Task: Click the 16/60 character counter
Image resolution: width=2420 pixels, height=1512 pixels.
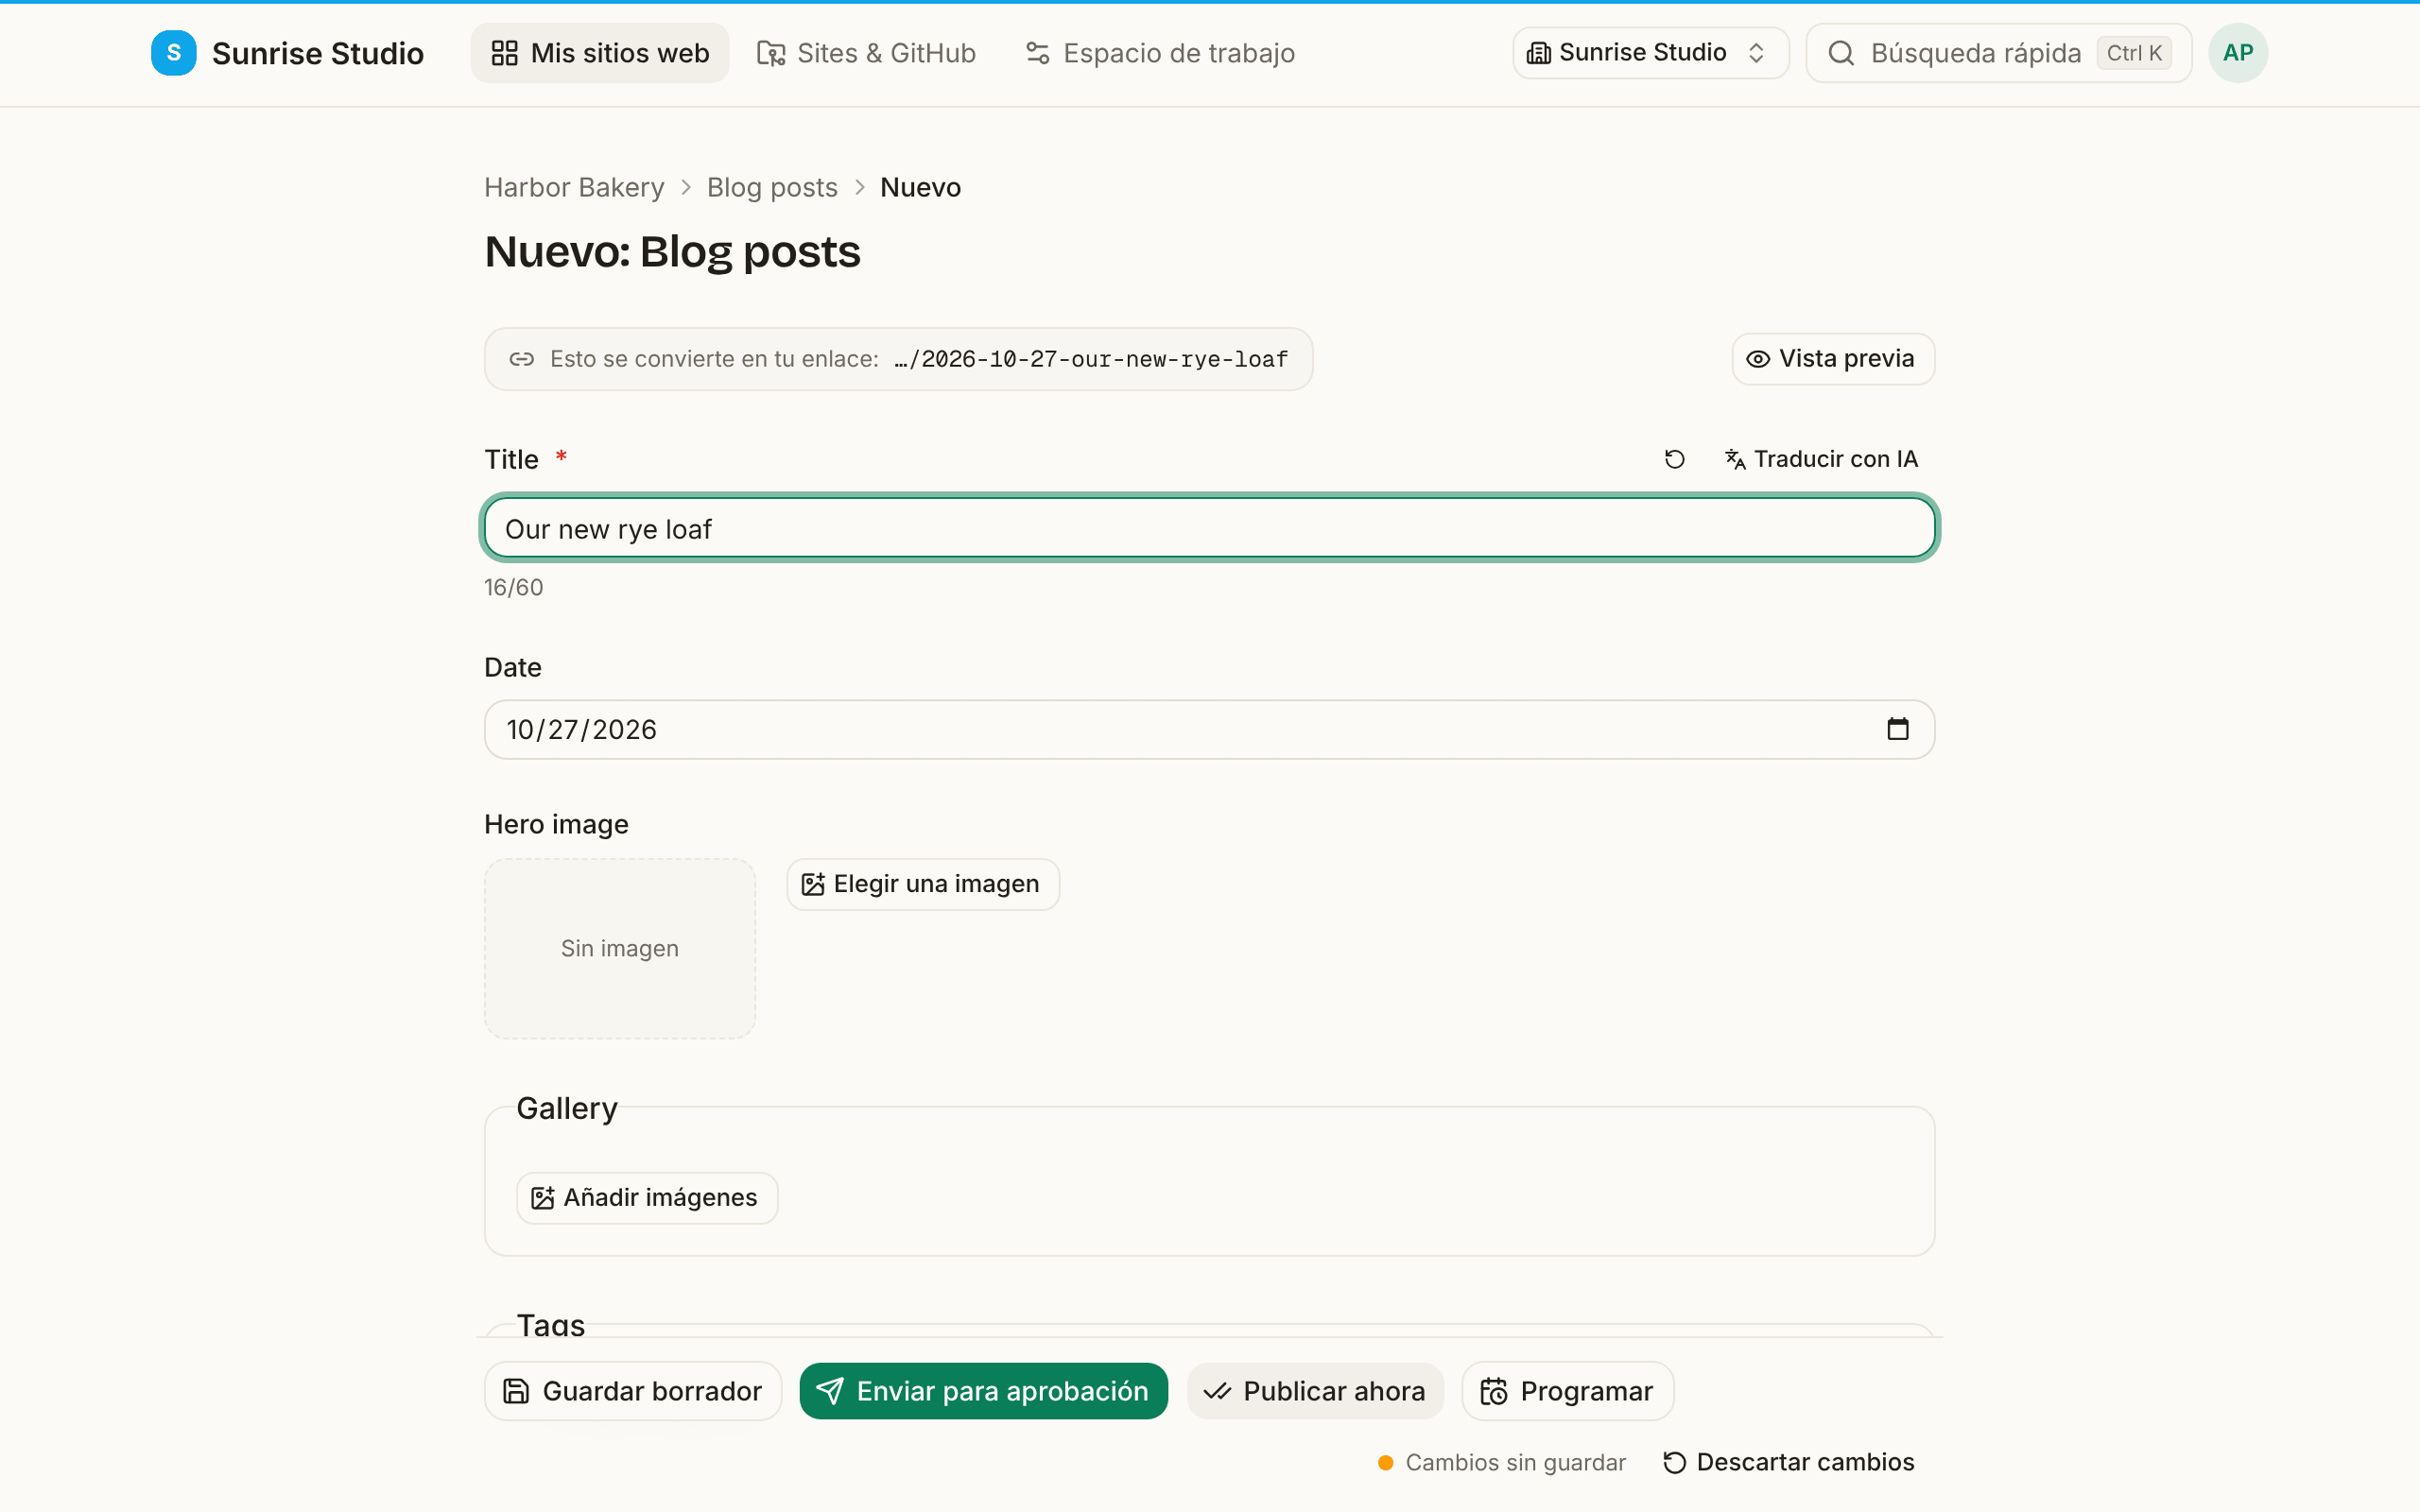Action: click(514, 587)
